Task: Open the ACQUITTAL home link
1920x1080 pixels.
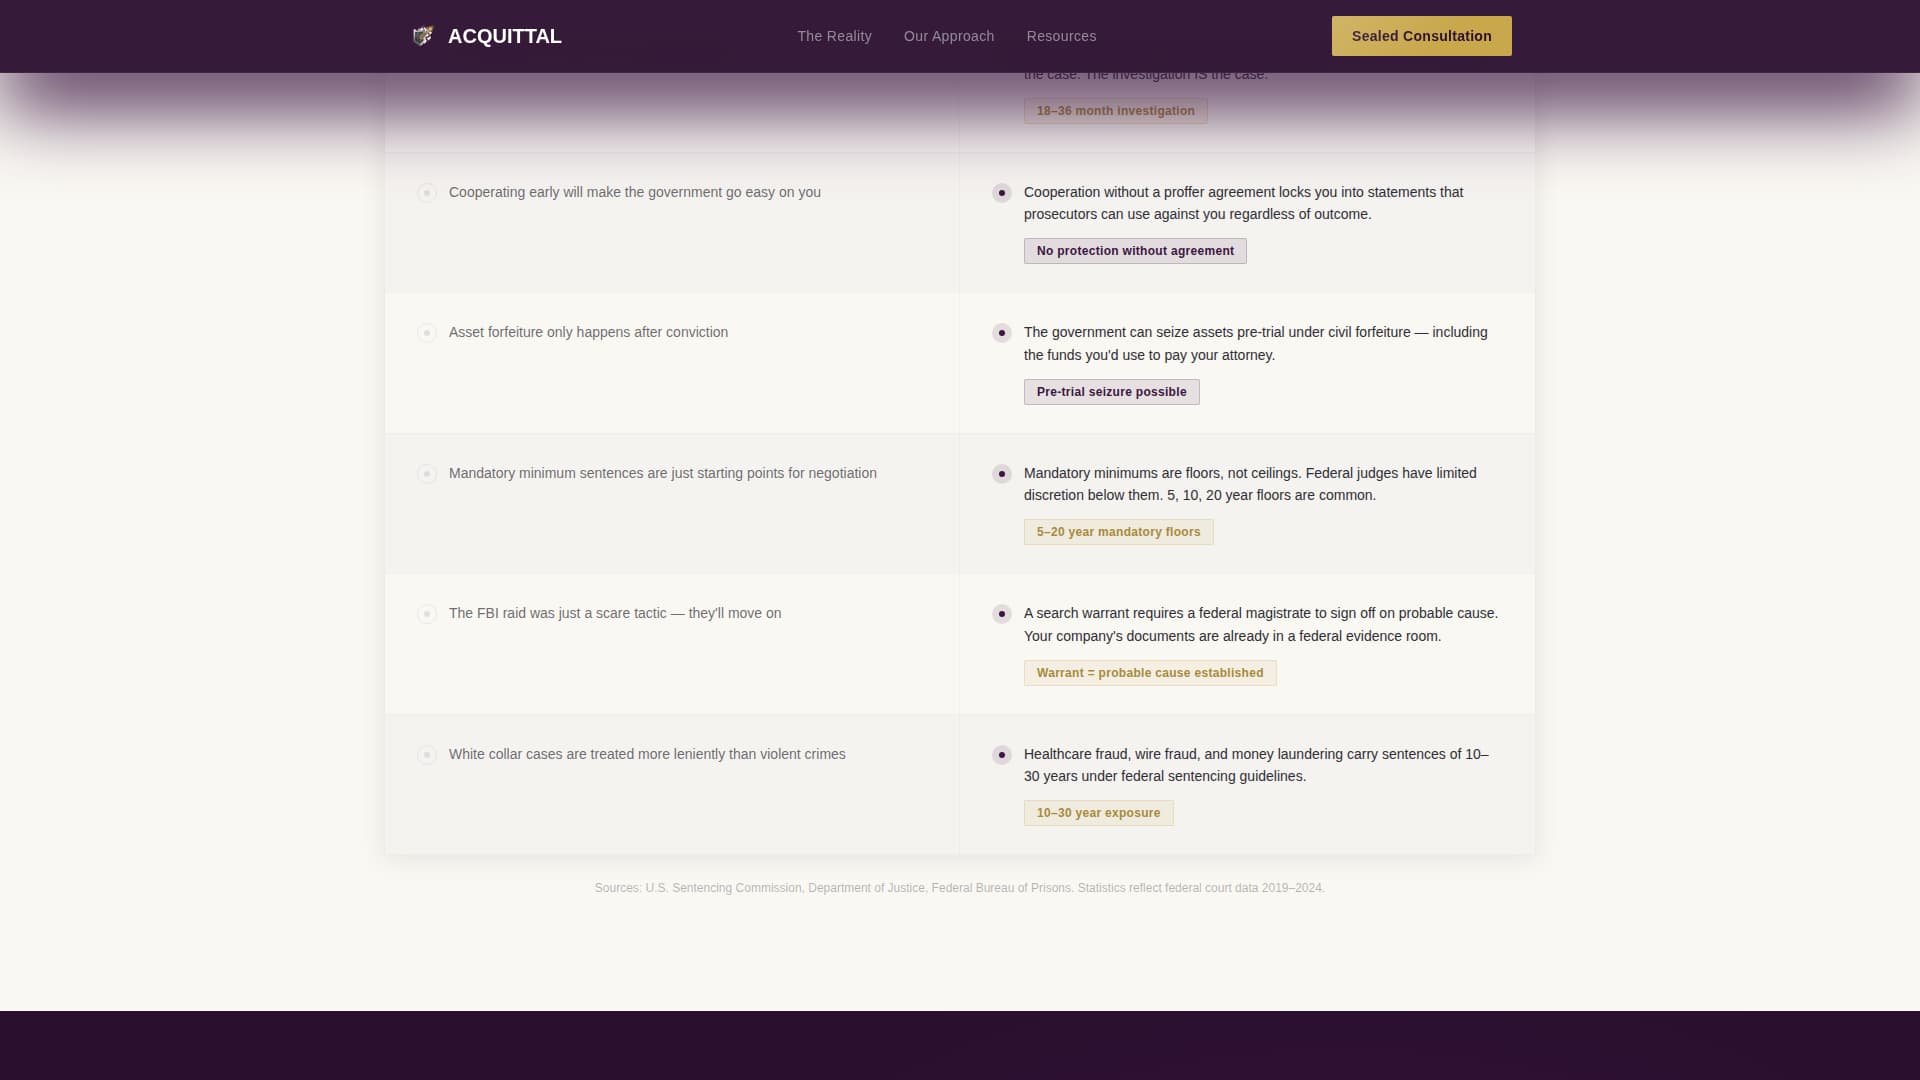Action: 486,36
